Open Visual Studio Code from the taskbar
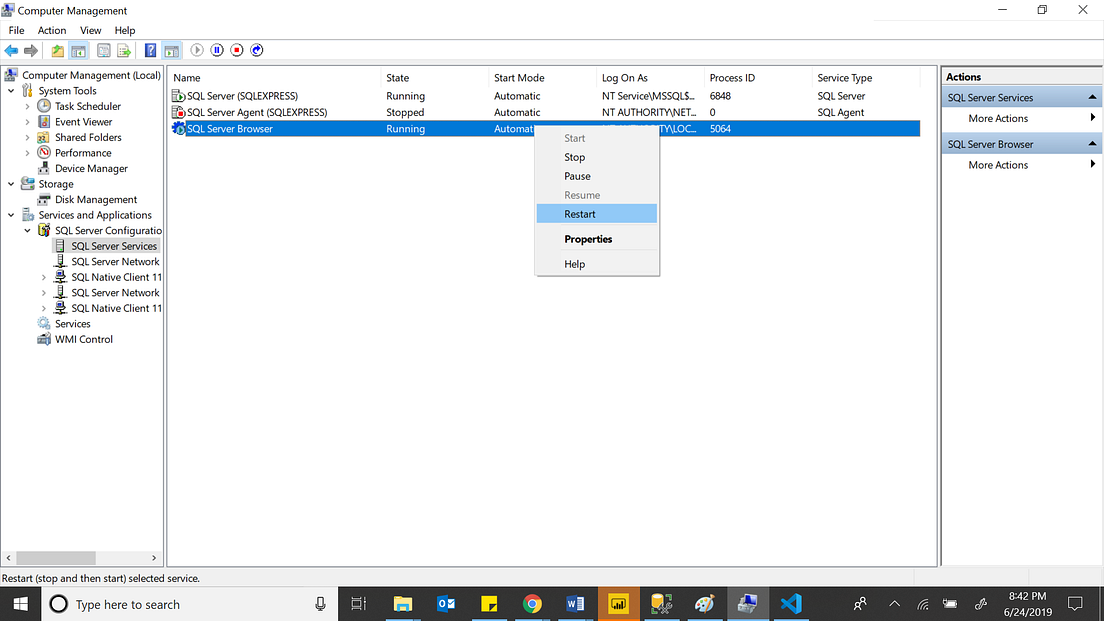1104x621 pixels. [791, 604]
